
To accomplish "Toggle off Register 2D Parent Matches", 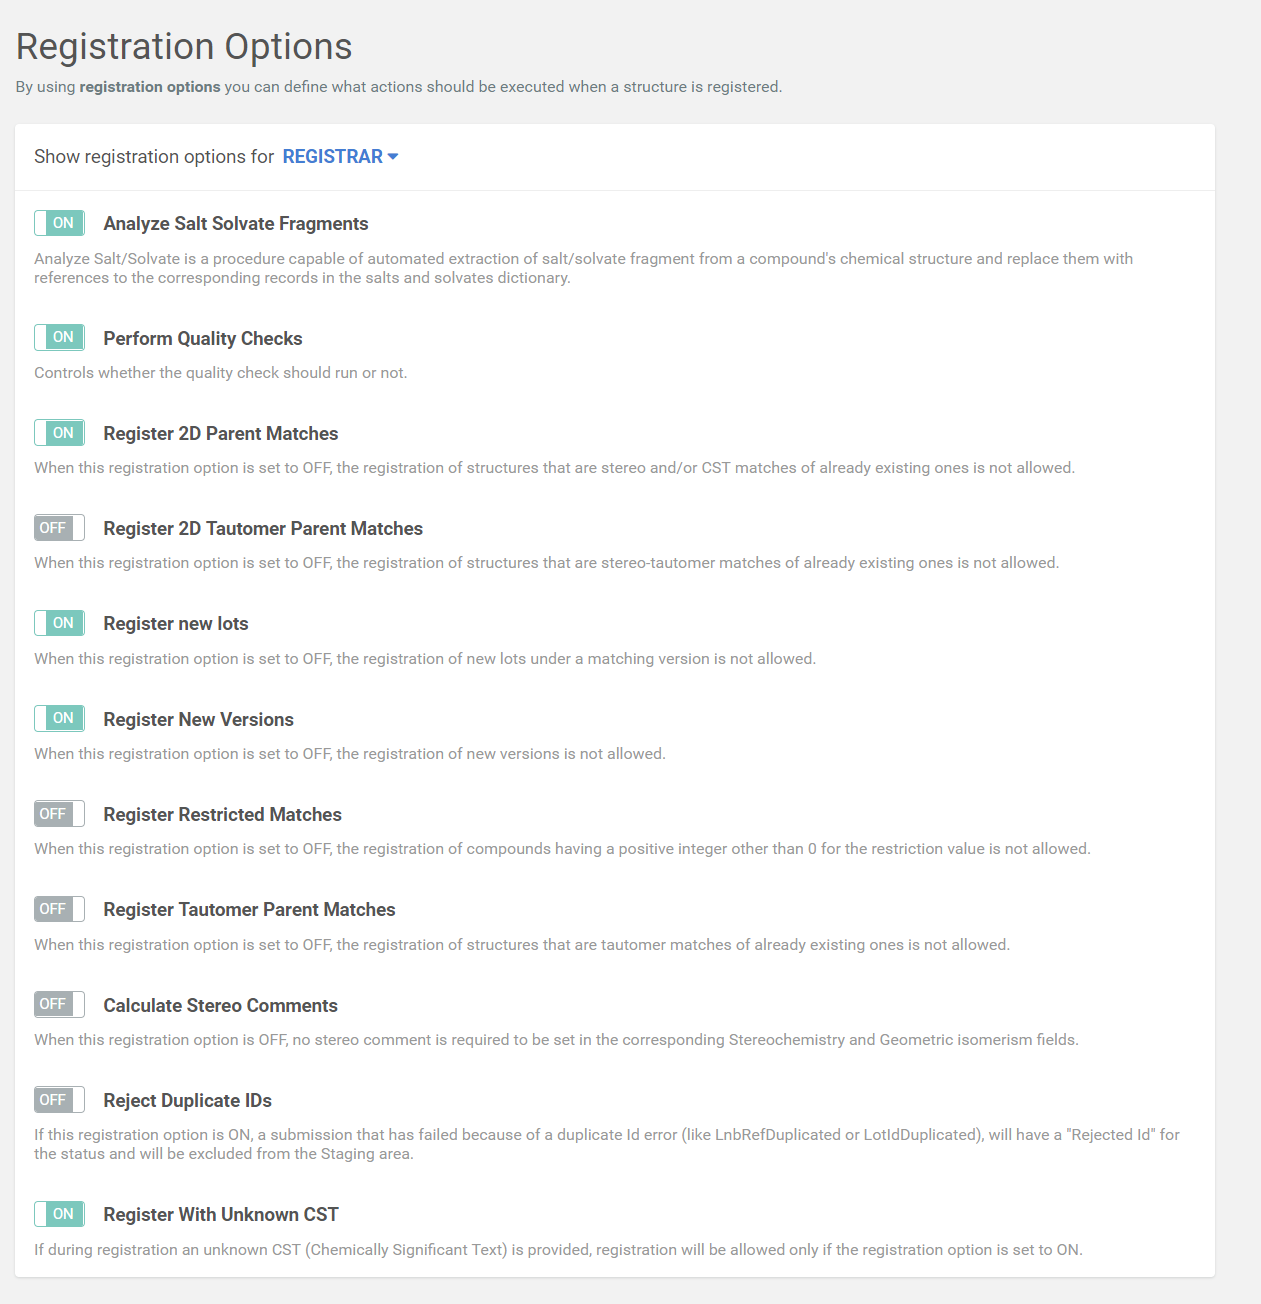I will [x=59, y=432].
